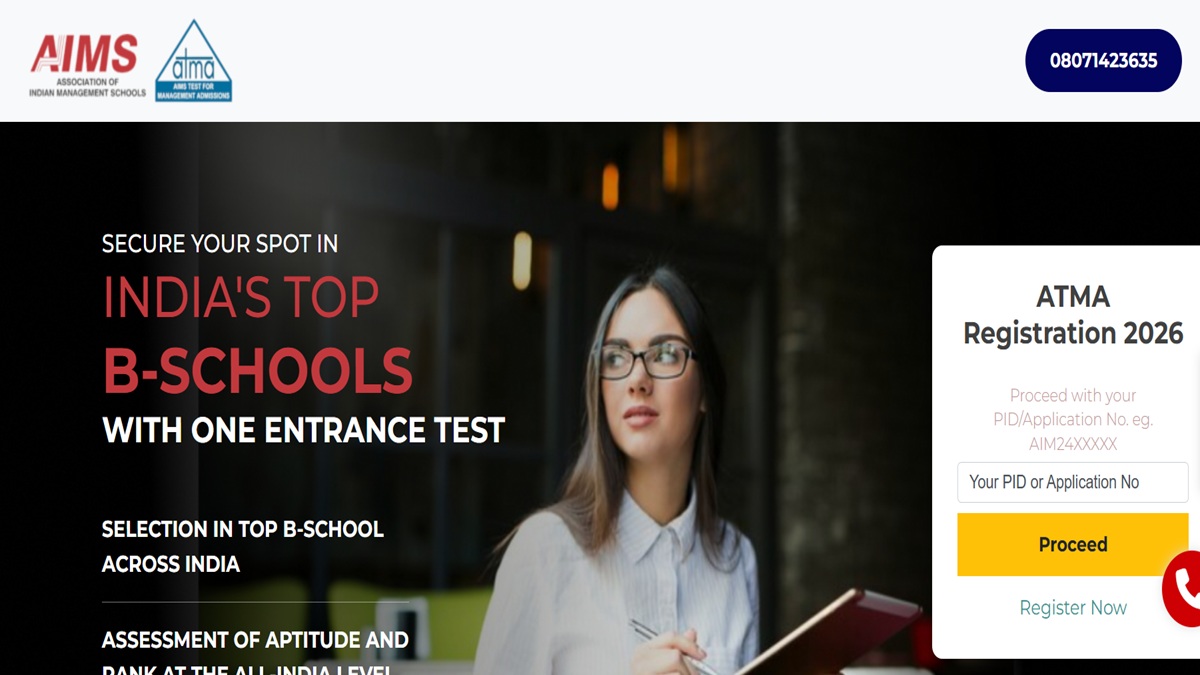This screenshot has height=675, width=1200.
Task: Click the INDIA'S TOP red headline
Action: pos(241,297)
